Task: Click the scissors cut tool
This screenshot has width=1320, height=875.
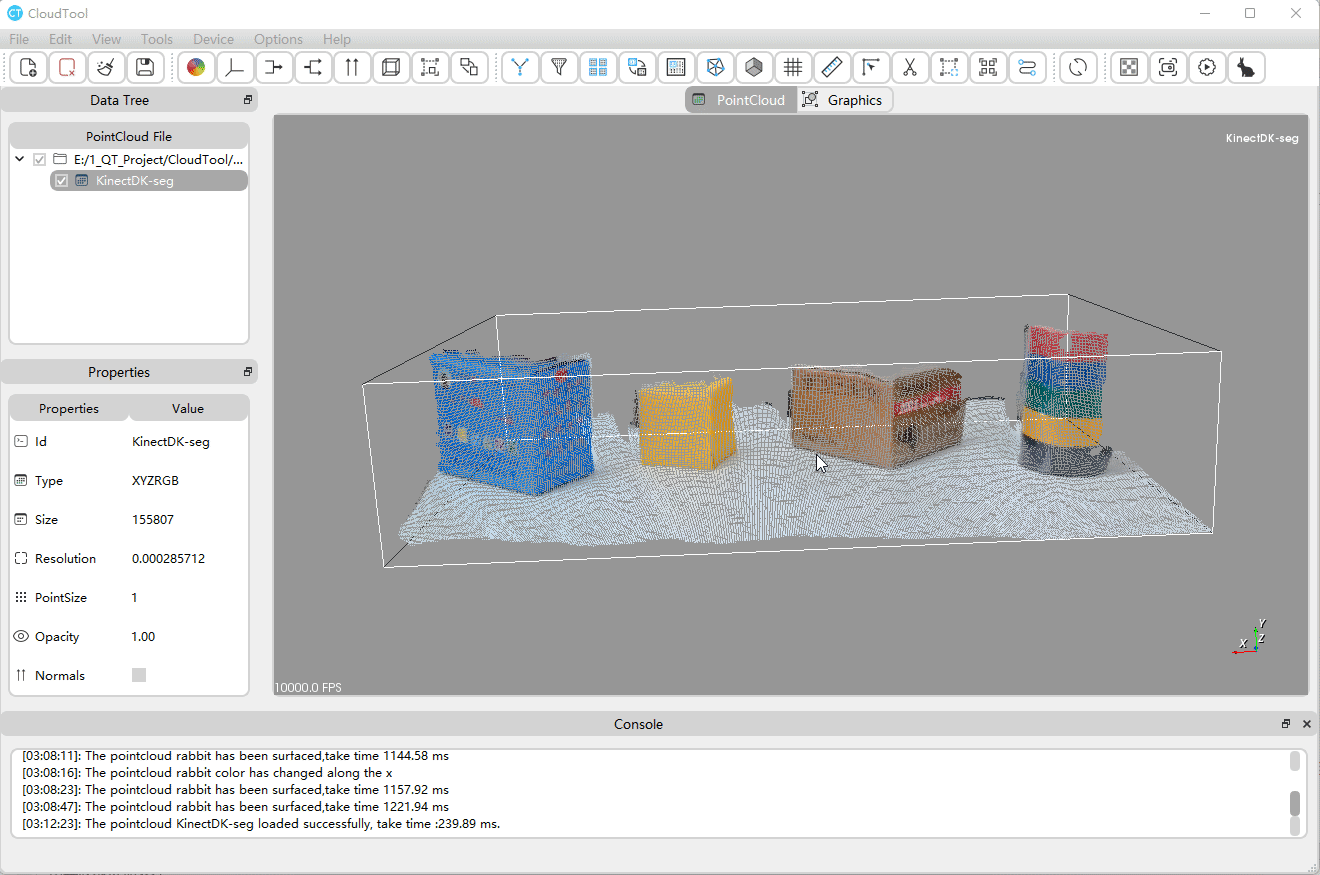Action: [910, 67]
